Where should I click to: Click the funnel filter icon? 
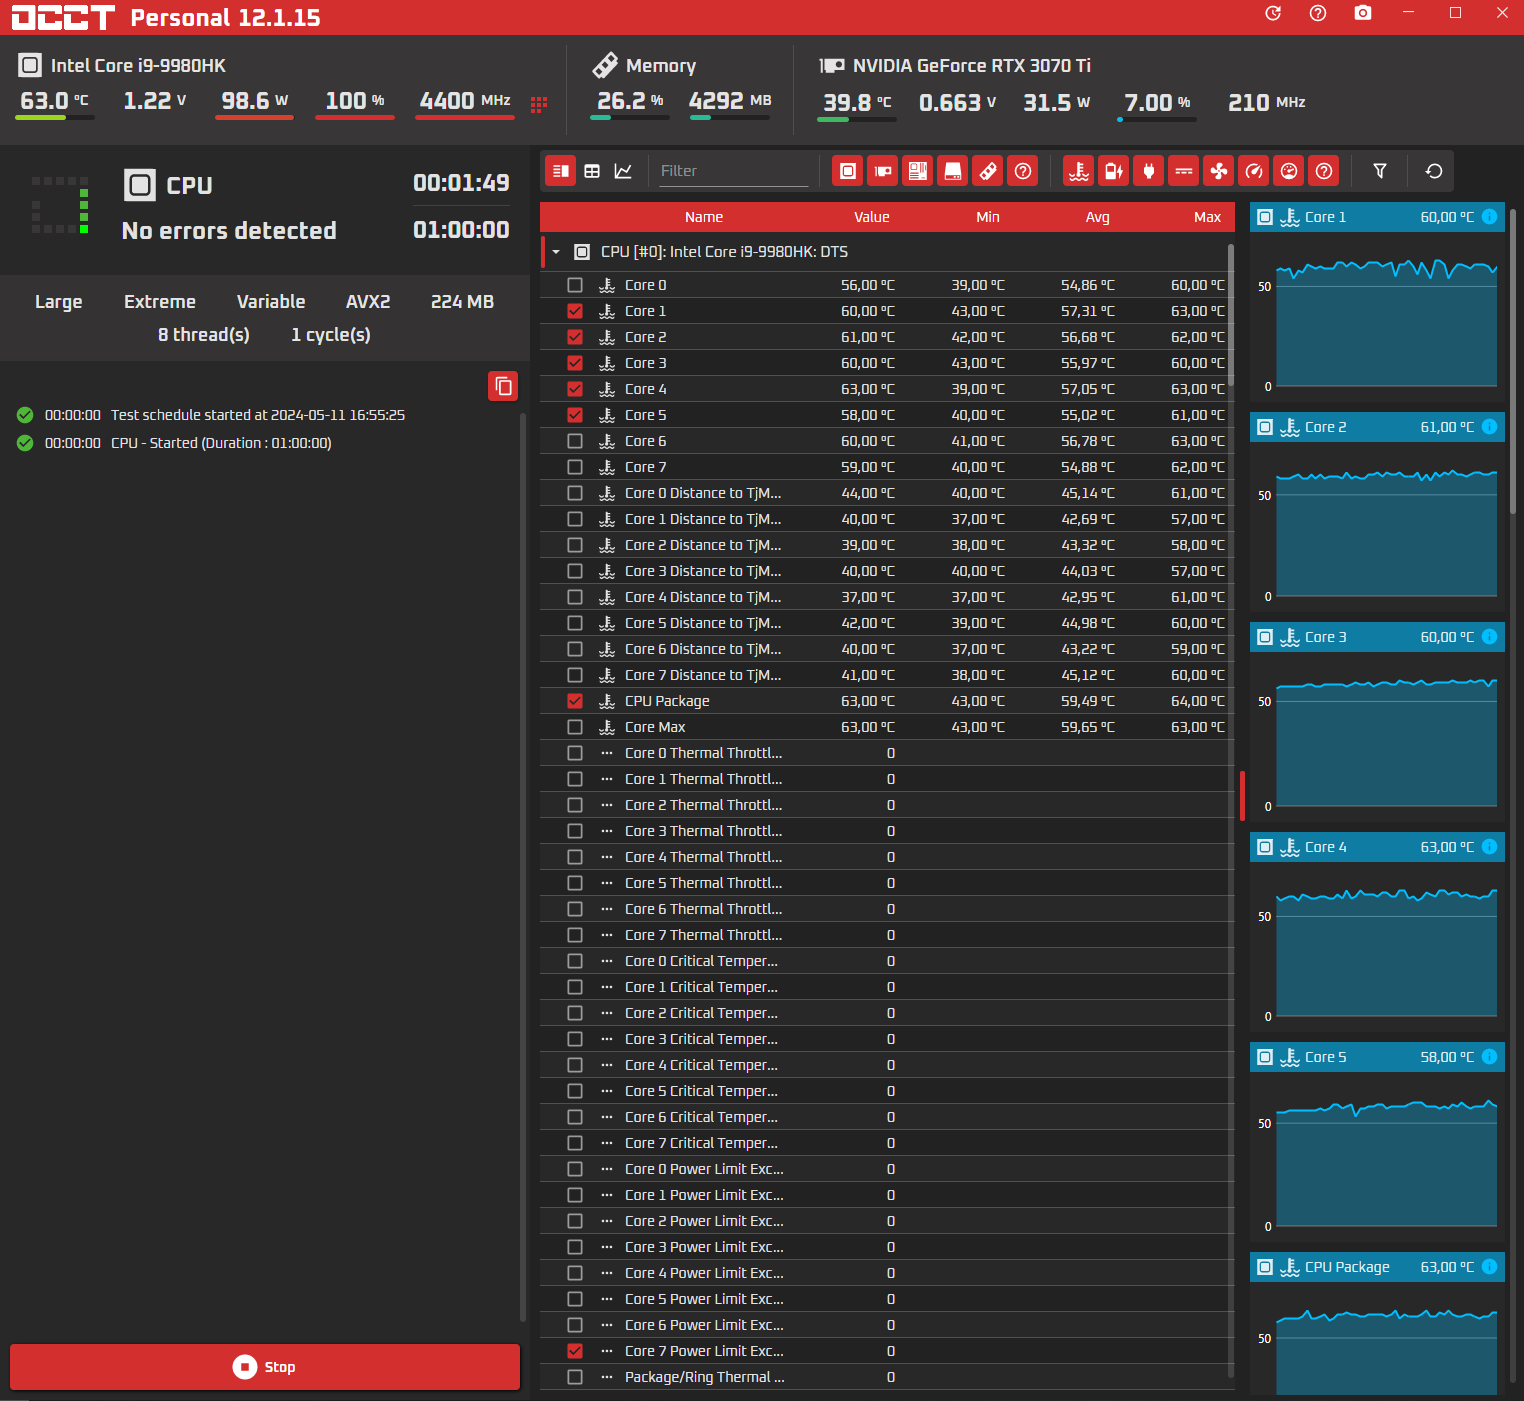point(1380,171)
